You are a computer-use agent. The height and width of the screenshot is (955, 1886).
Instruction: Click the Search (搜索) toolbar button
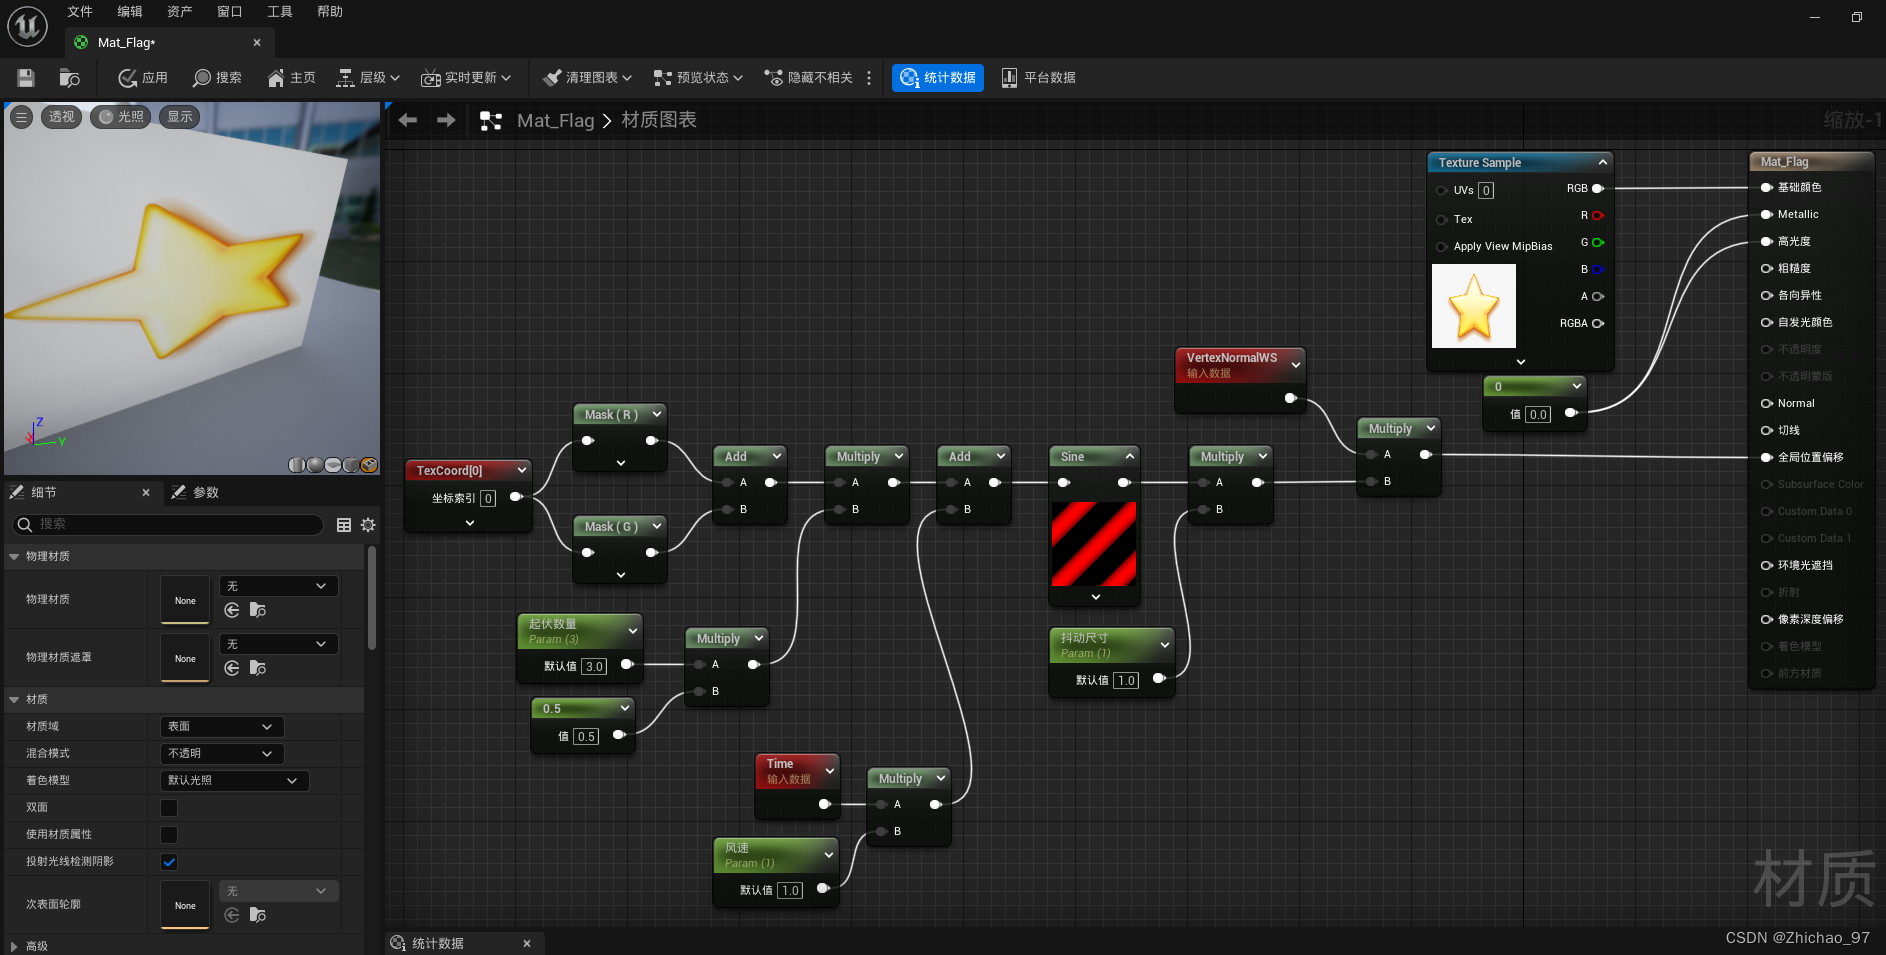(x=217, y=78)
